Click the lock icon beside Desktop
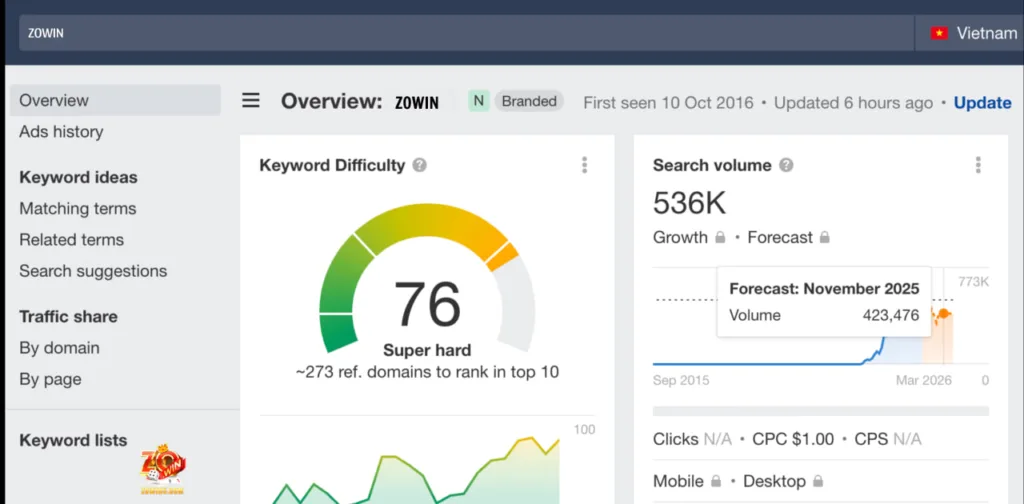 pos(818,482)
